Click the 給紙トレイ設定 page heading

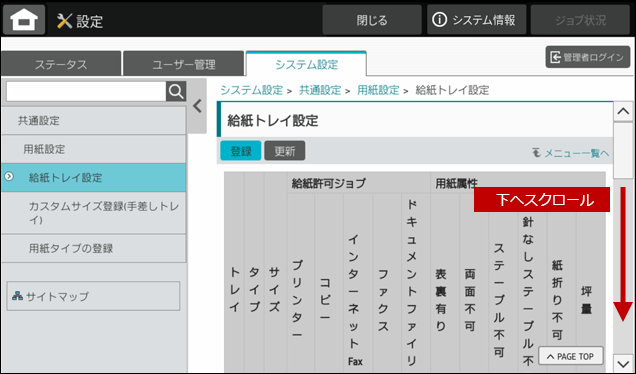tap(273, 120)
